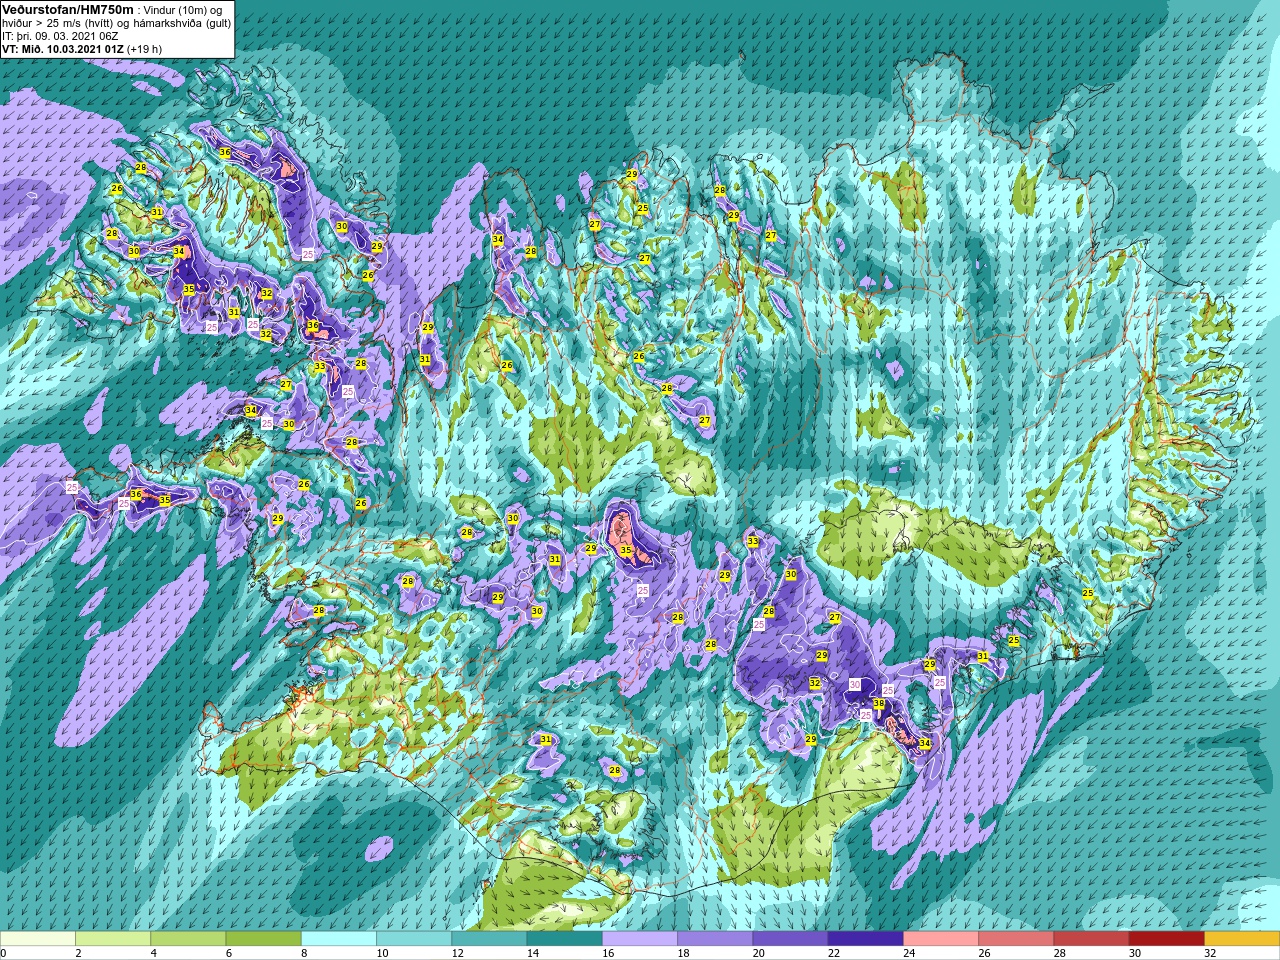Click the '24' tick on the legend scale
Image resolution: width=1280 pixels, height=960 pixels.
[x=909, y=954]
